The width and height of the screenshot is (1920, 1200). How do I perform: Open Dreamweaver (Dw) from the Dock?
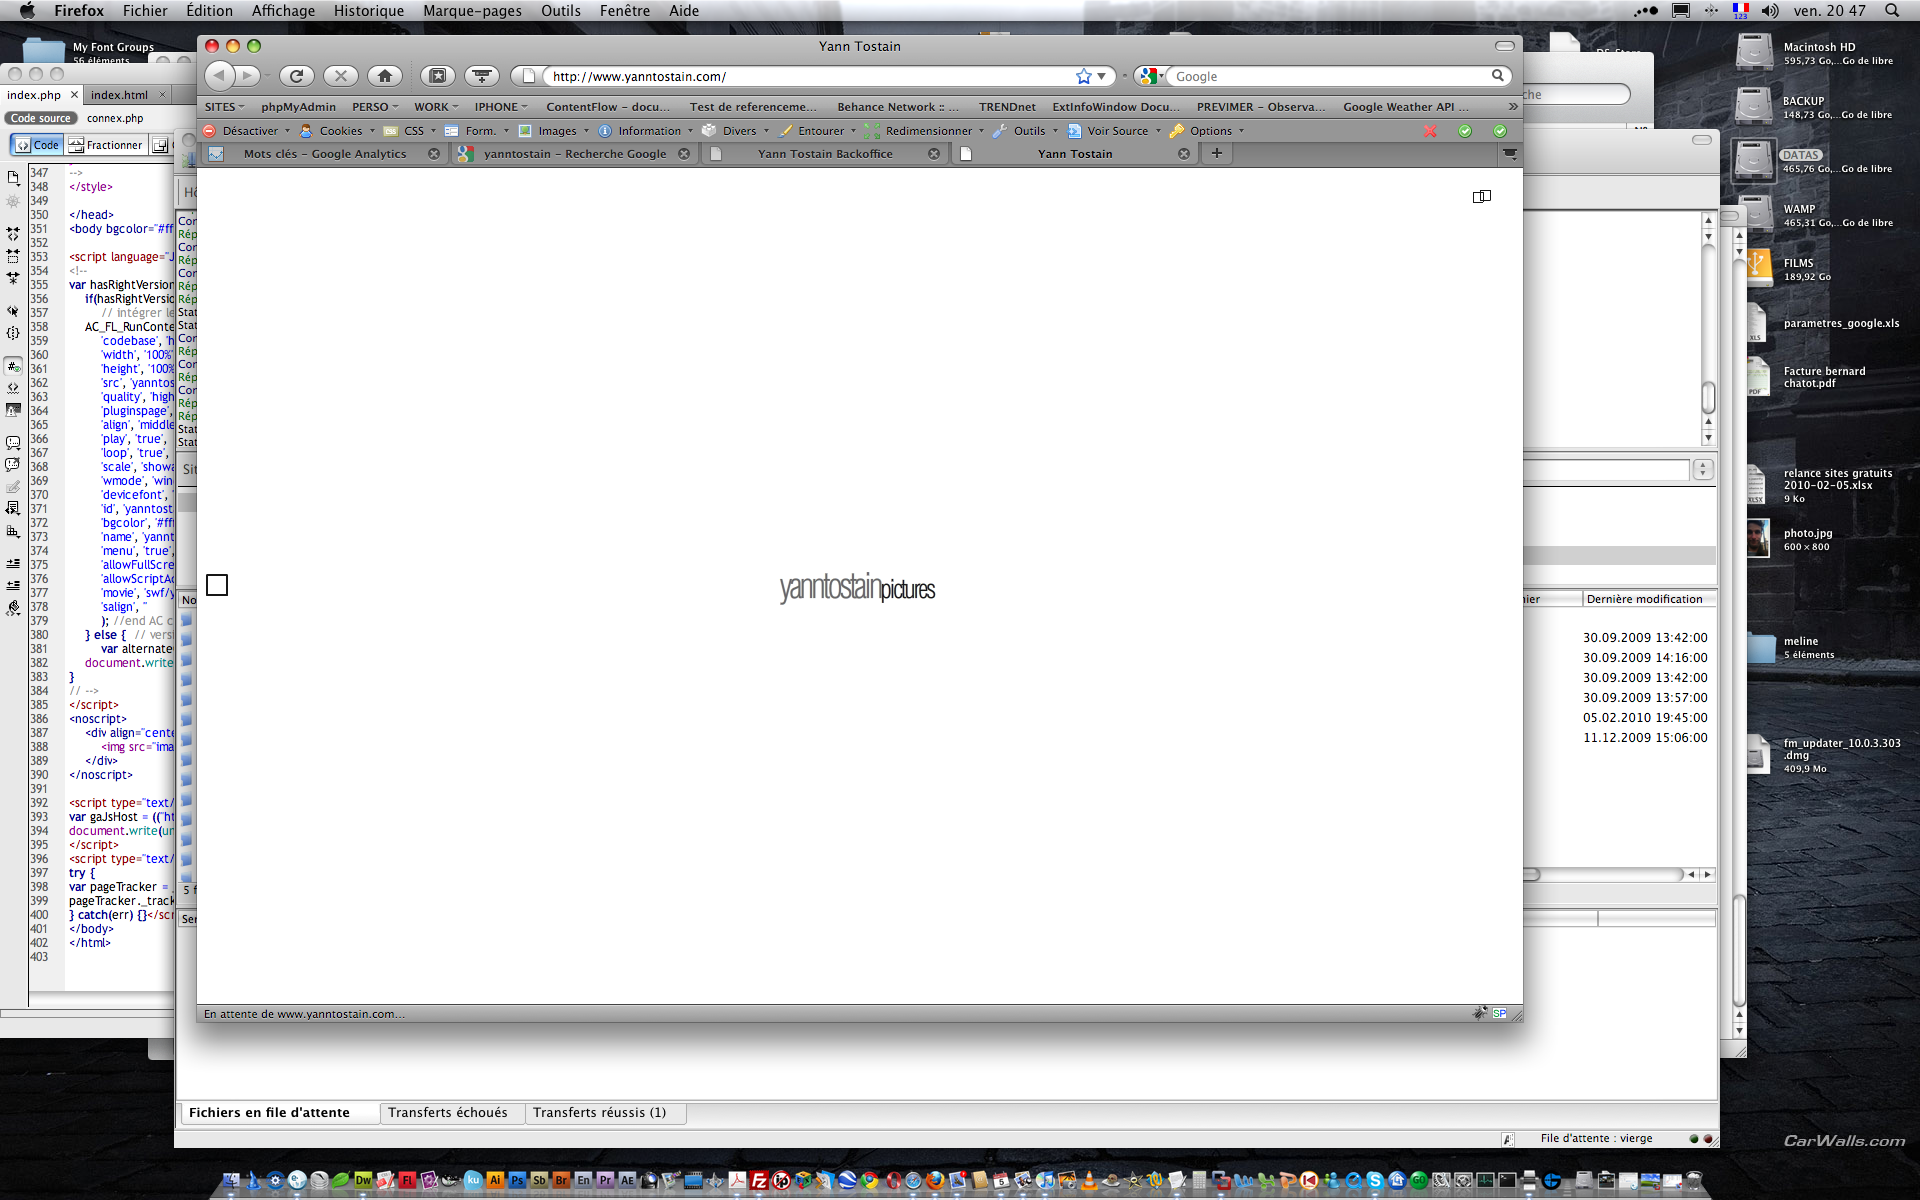[x=363, y=1181]
